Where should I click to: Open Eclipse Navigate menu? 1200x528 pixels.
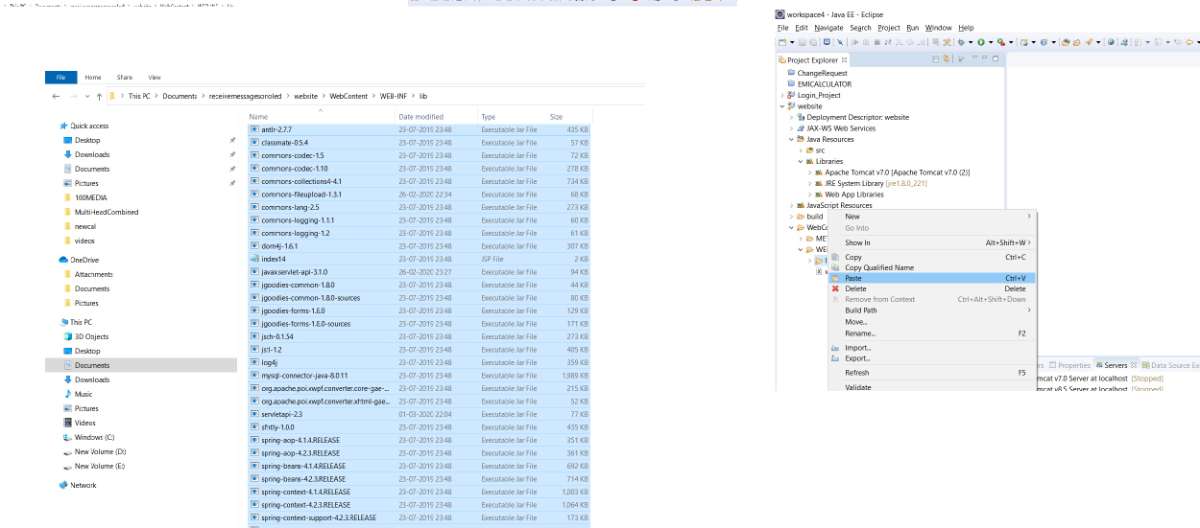tap(828, 28)
